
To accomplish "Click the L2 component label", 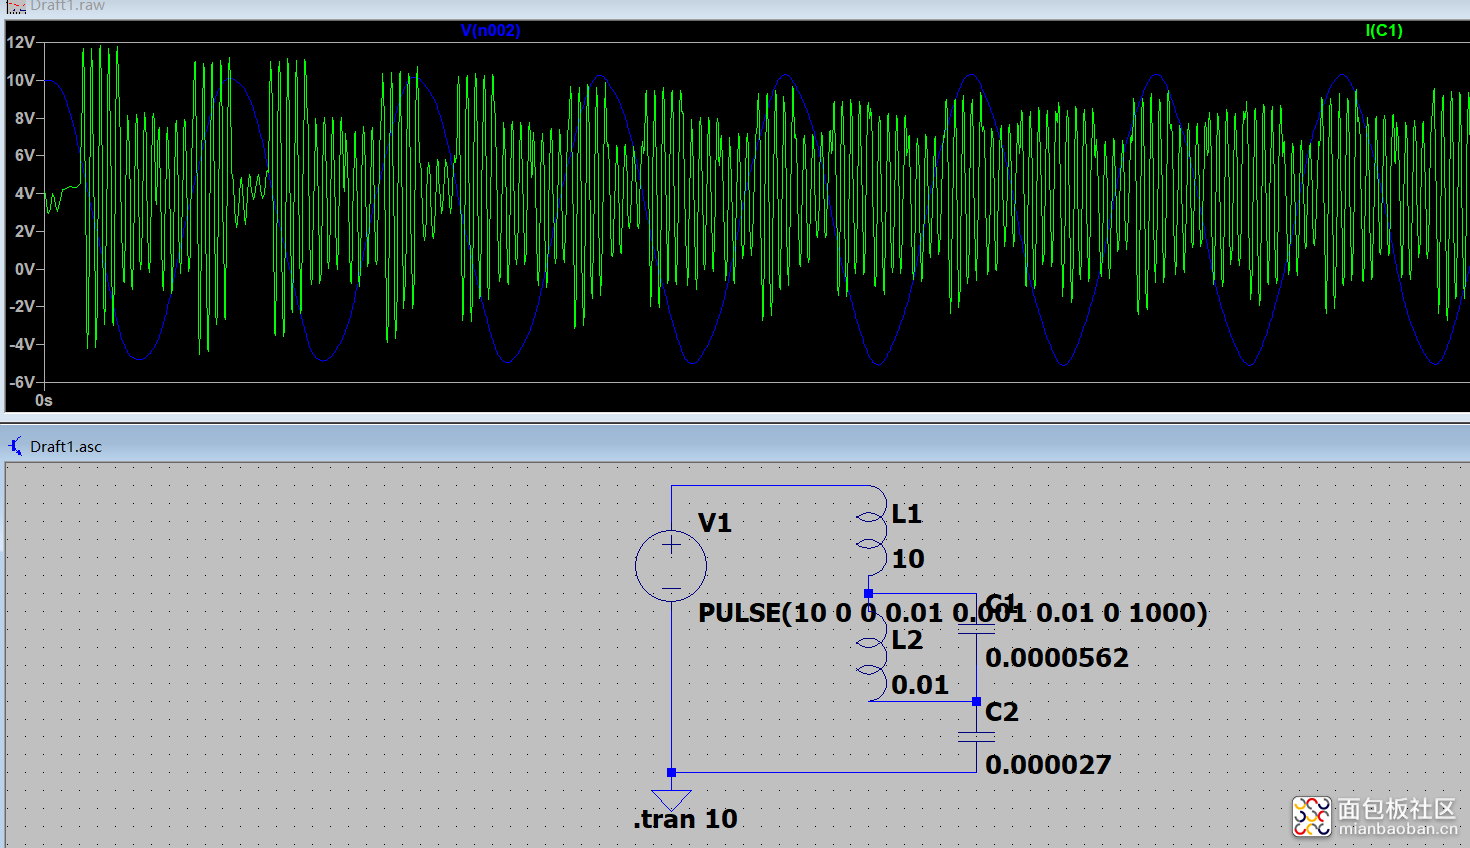I will (907, 640).
